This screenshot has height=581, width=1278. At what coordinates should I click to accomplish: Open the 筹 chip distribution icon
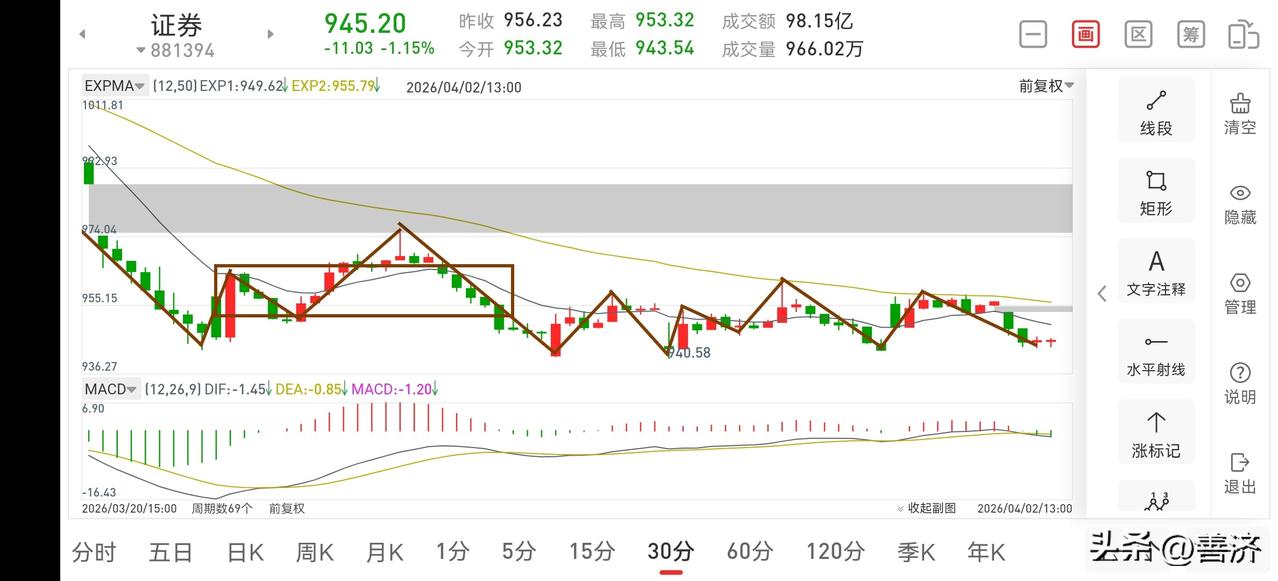(1190, 34)
